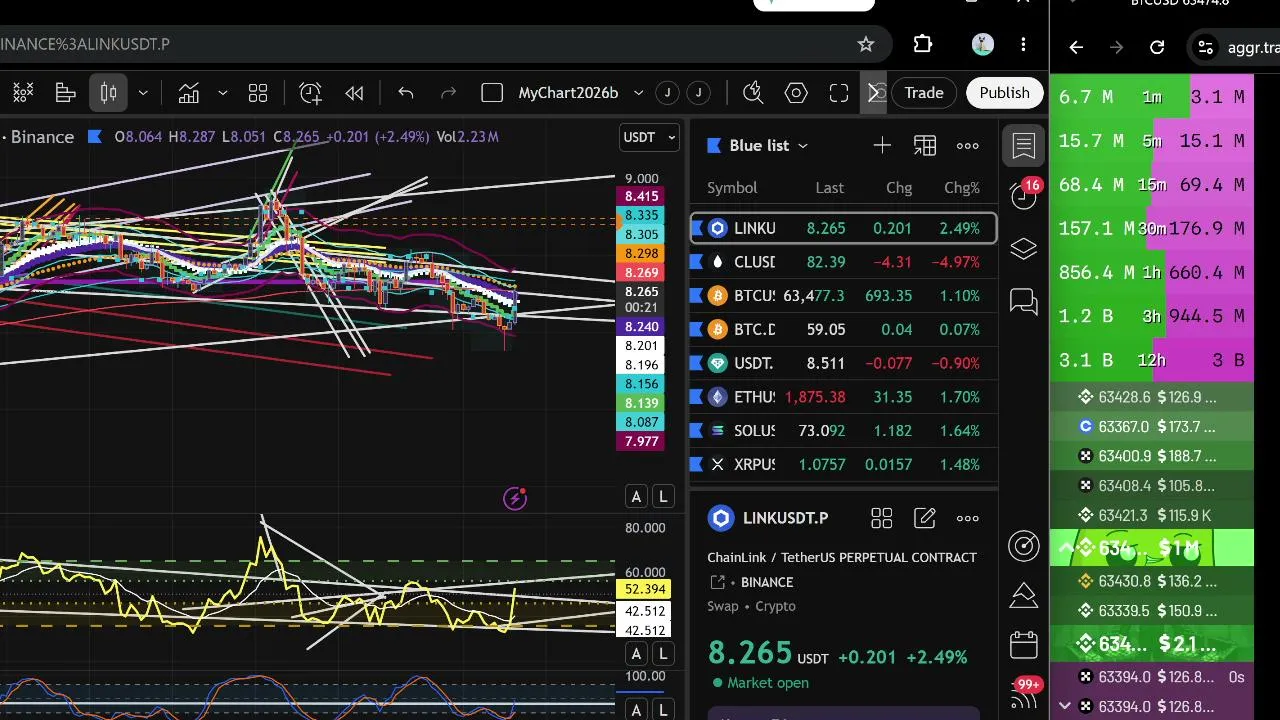1280x720 pixels.
Task: Open the chart type dropdown arrow
Action: tap(143, 93)
